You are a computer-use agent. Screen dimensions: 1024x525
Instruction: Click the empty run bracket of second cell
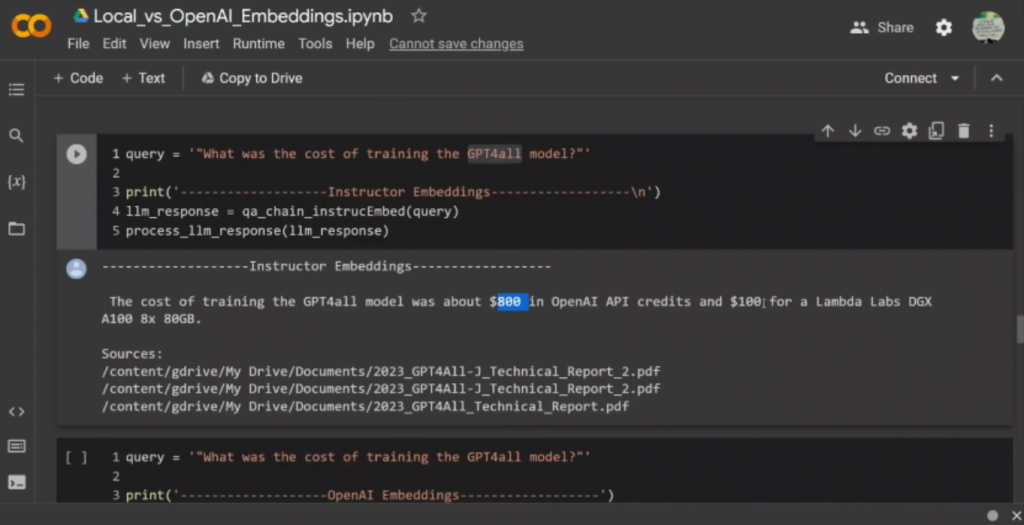pos(76,457)
